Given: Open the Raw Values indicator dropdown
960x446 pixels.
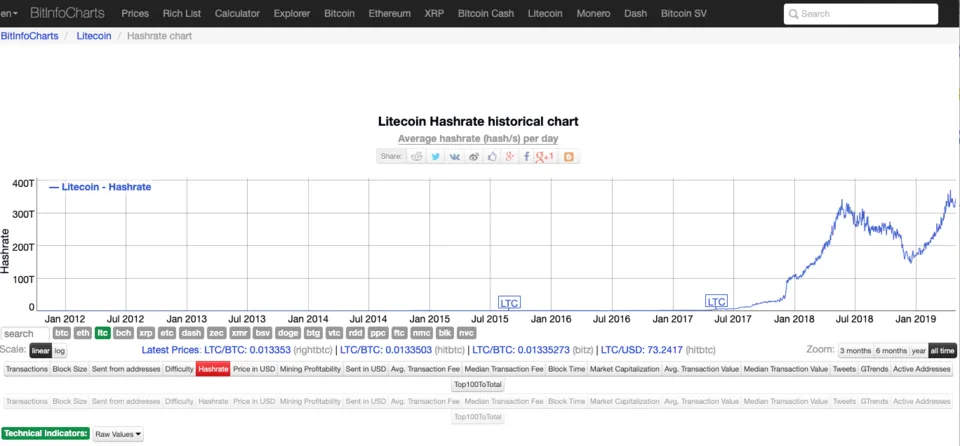Looking at the screenshot, I should (x=119, y=434).
